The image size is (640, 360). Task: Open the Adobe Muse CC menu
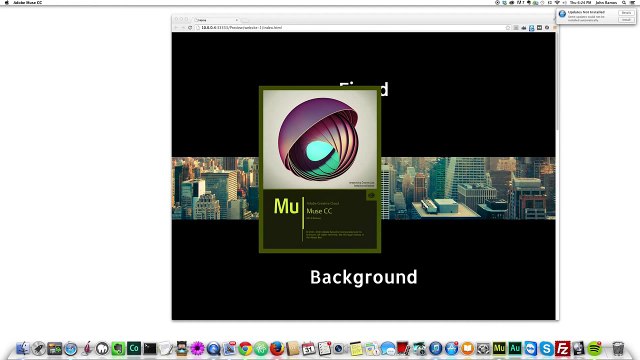(27, 2)
